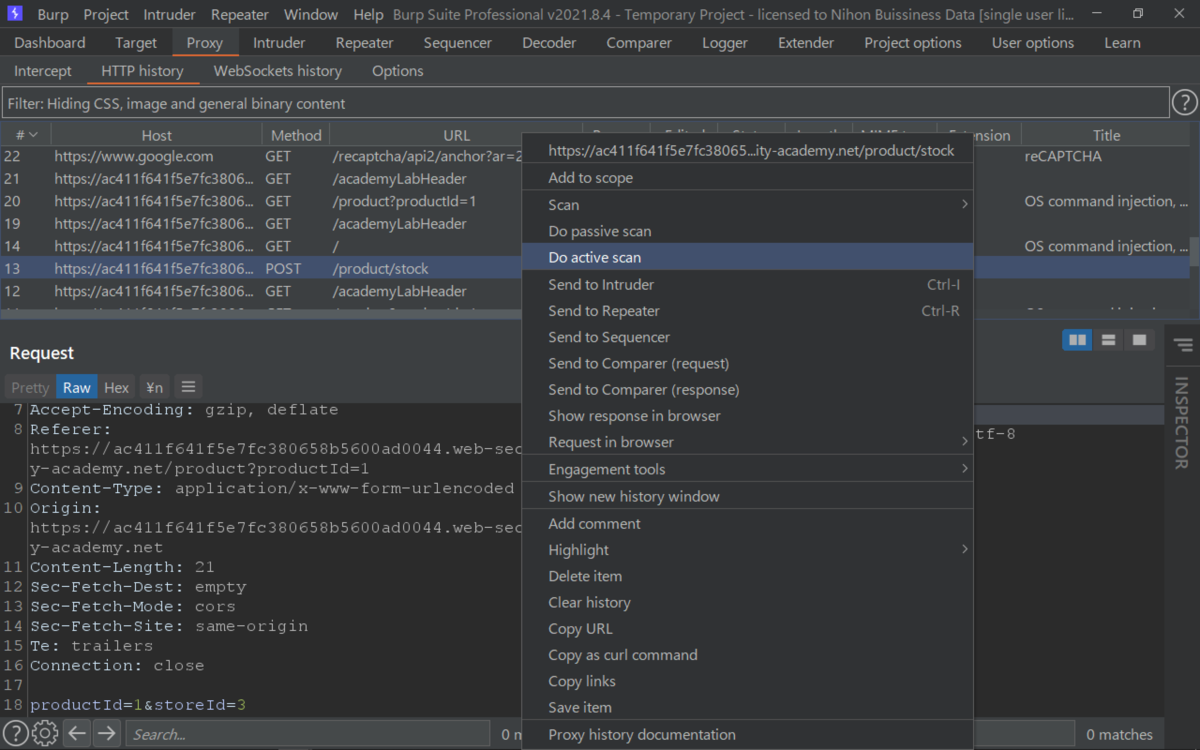1200x750 pixels.
Task: Choose Send to Intruder
Action: tap(748, 284)
